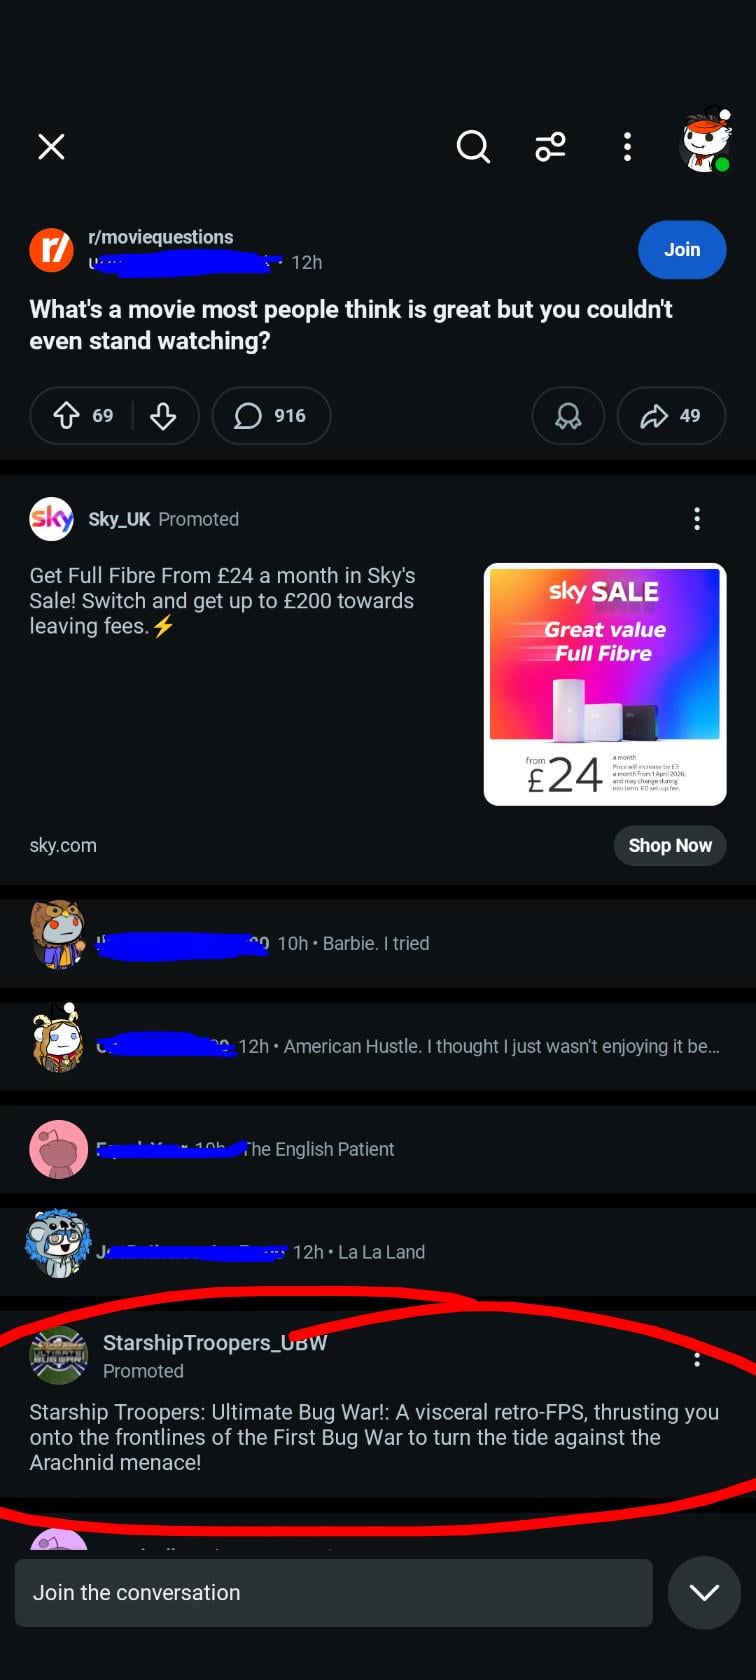Jump to next comment with chevron button
Screen dimensions: 756x1680
point(704,1593)
